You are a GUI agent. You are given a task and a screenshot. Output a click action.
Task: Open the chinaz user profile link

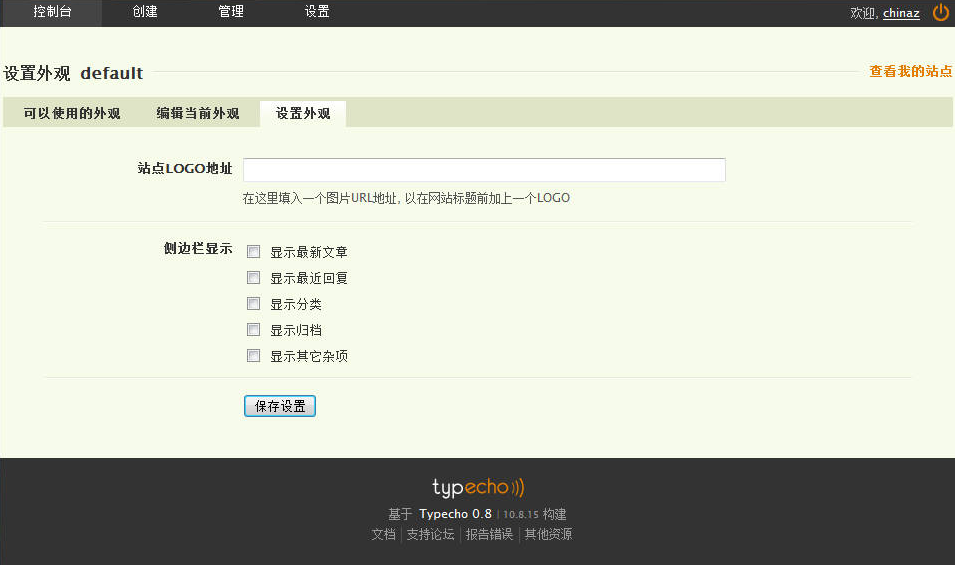(901, 13)
